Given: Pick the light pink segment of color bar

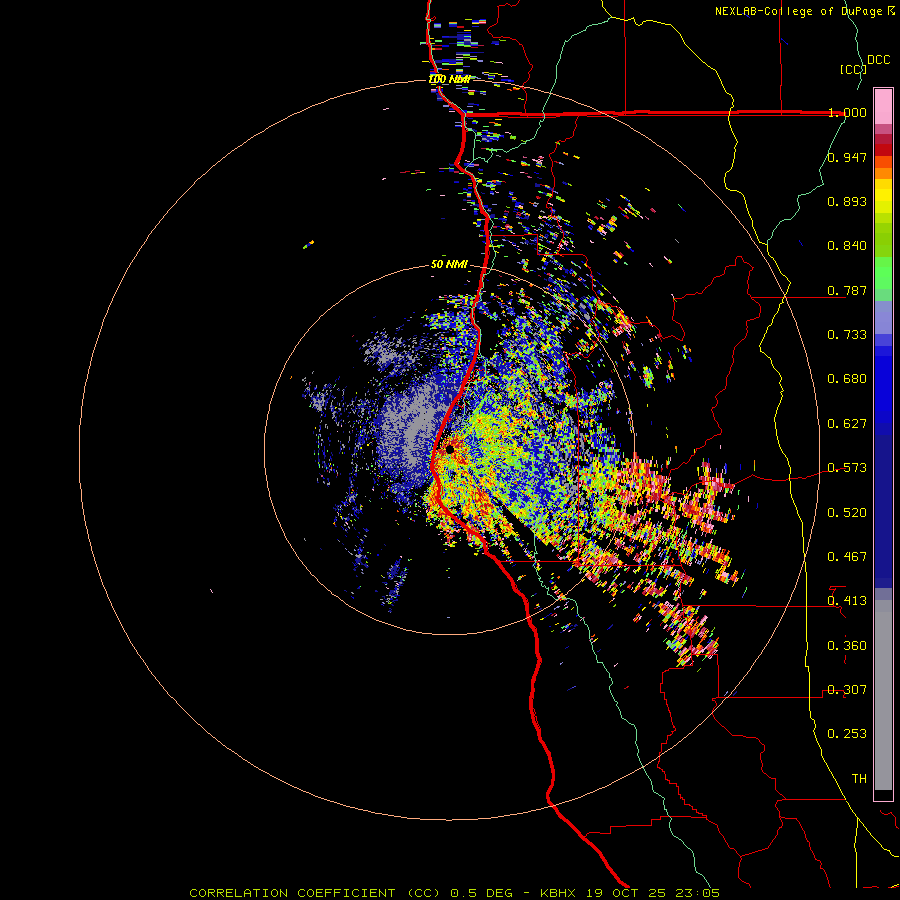Looking at the screenshot, I should click(883, 106).
